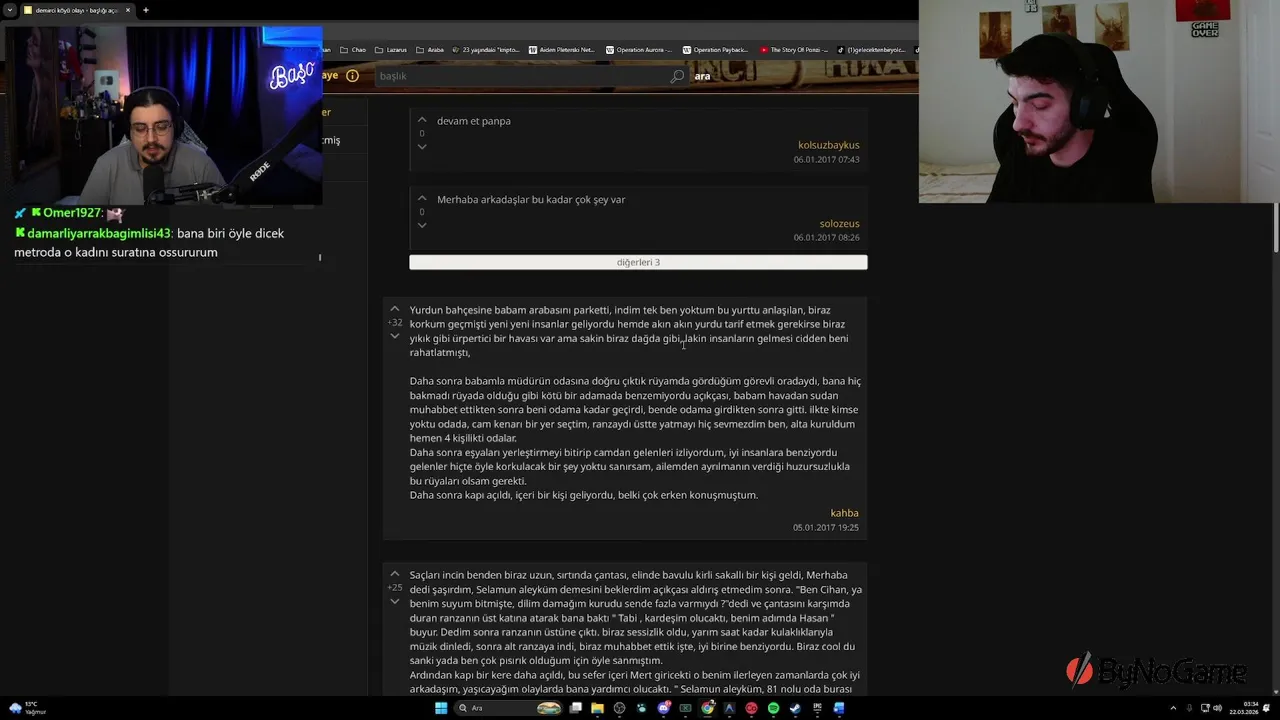Screen dimensions: 1280x720
Task: Click the page vertical scrollbar thumb
Action: pos(1276,227)
